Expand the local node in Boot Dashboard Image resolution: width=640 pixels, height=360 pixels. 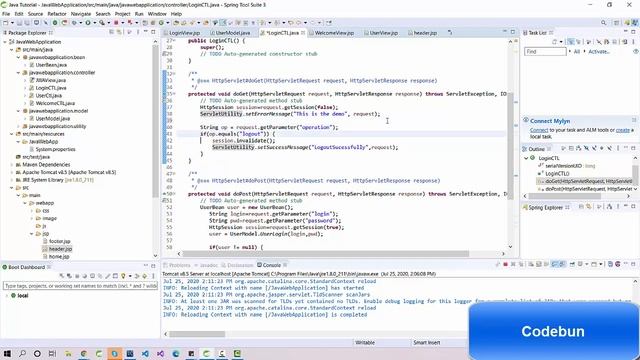pyautogui.click(x=7, y=296)
